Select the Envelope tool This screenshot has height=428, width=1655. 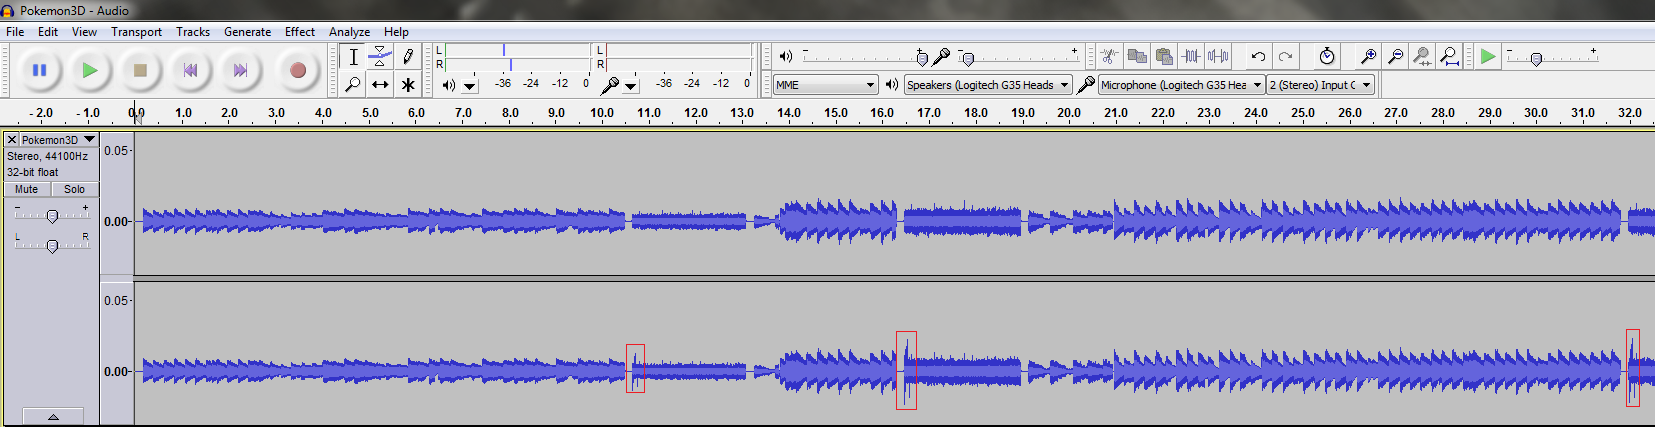[380, 56]
